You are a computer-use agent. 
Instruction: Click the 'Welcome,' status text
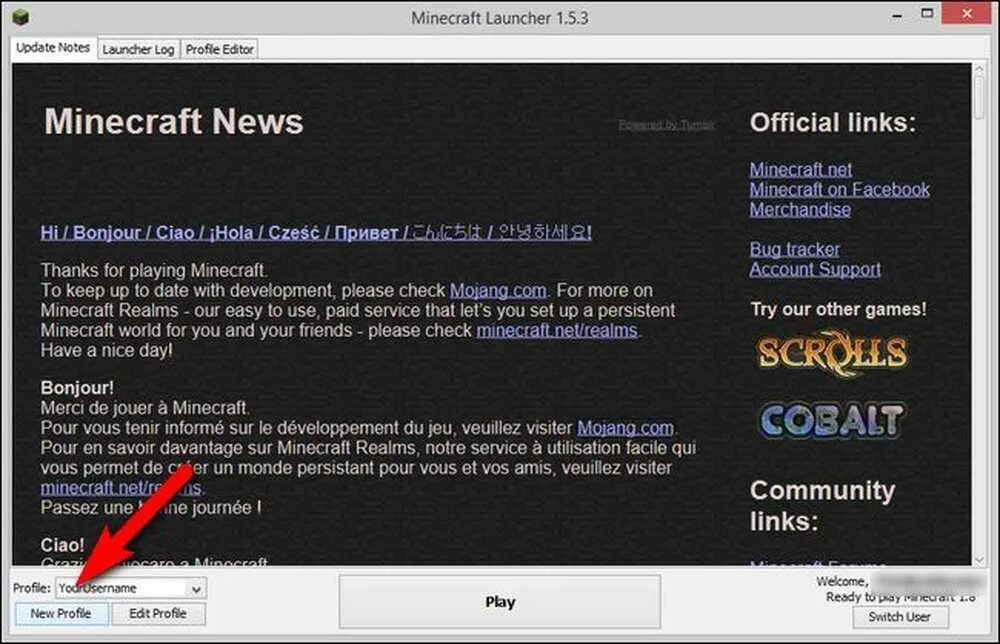pyautogui.click(x=842, y=582)
